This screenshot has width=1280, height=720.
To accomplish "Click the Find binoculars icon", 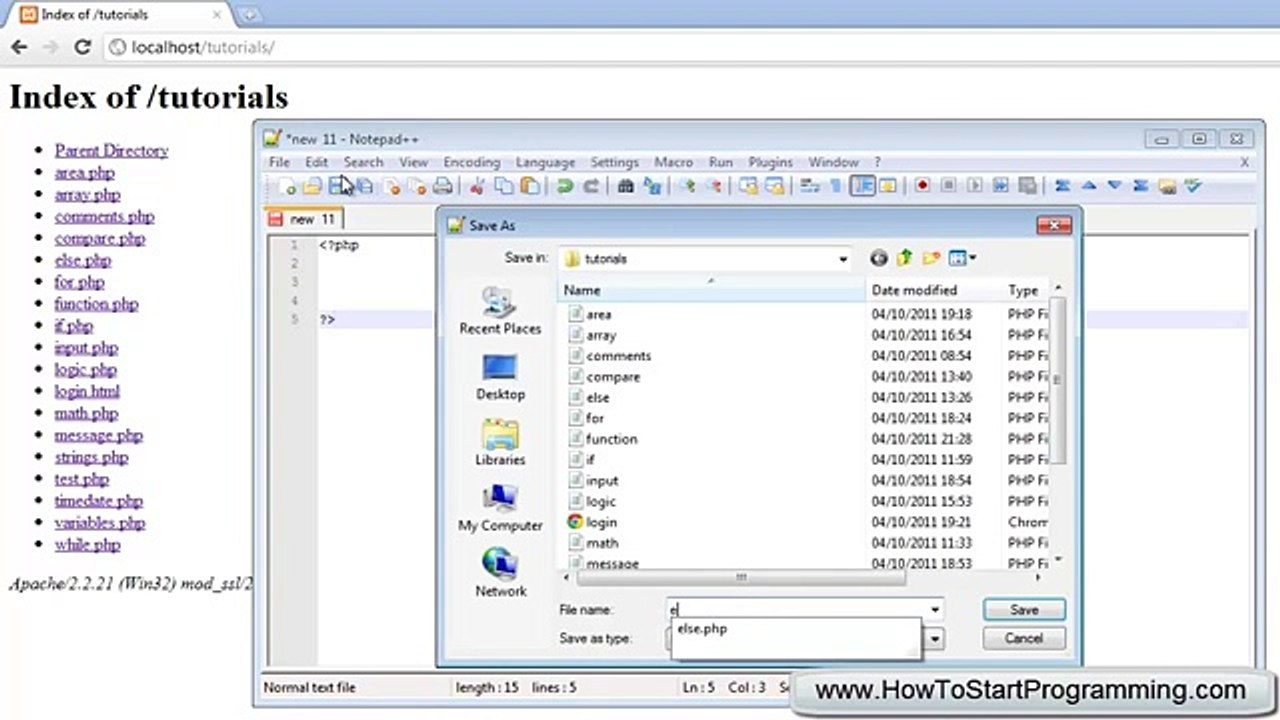I will click(625, 186).
